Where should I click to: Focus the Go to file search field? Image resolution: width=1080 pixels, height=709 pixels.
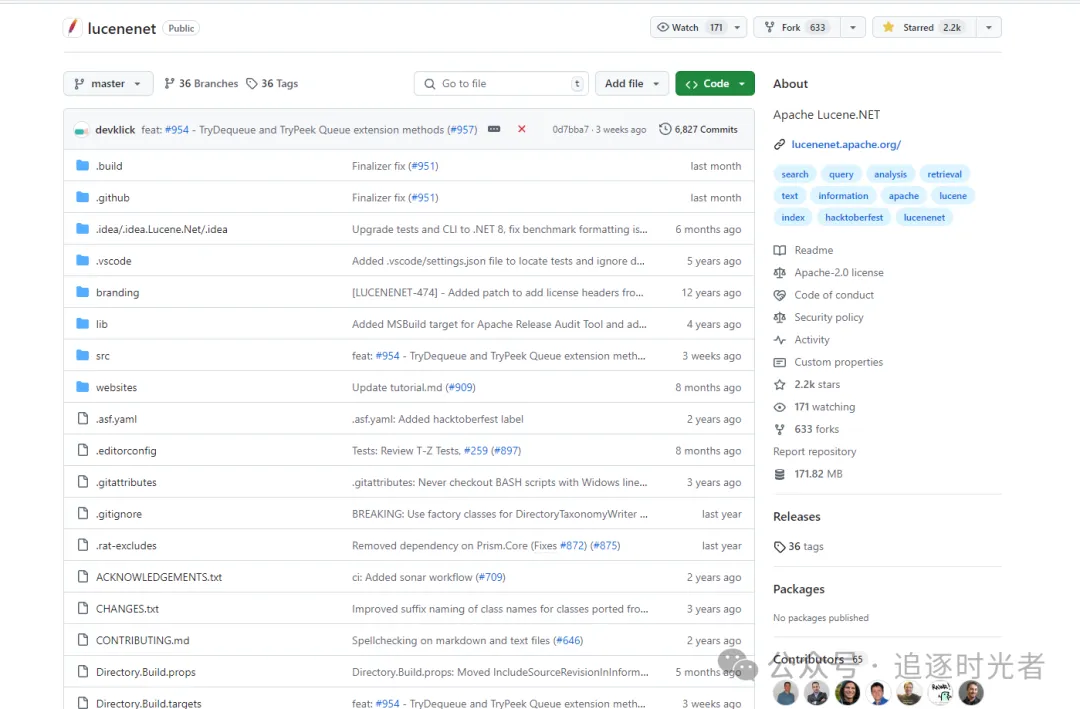500,84
